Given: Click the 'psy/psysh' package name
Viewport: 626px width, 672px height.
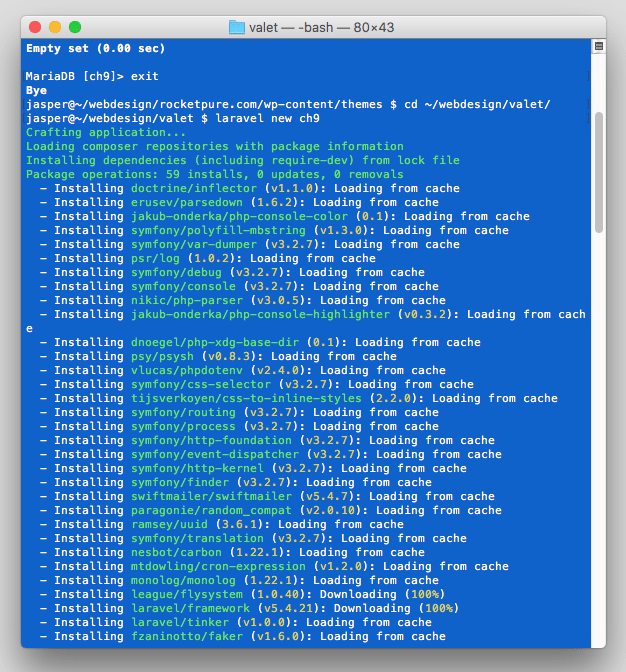Looking at the screenshot, I should tap(162, 356).
